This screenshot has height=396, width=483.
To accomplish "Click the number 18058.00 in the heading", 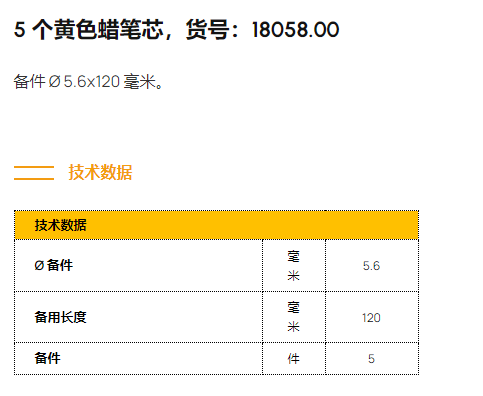I will click(x=296, y=30).
